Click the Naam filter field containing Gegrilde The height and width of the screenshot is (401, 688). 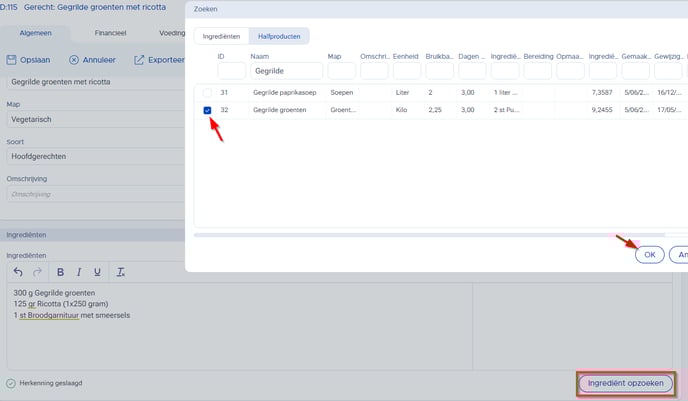pyautogui.click(x=286, y=72)
